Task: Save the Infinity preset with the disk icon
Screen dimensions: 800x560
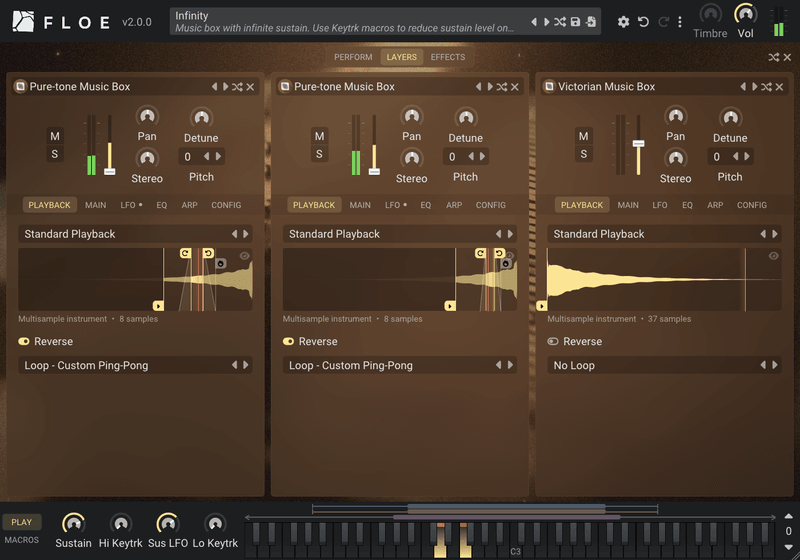Action: [575, 22]
